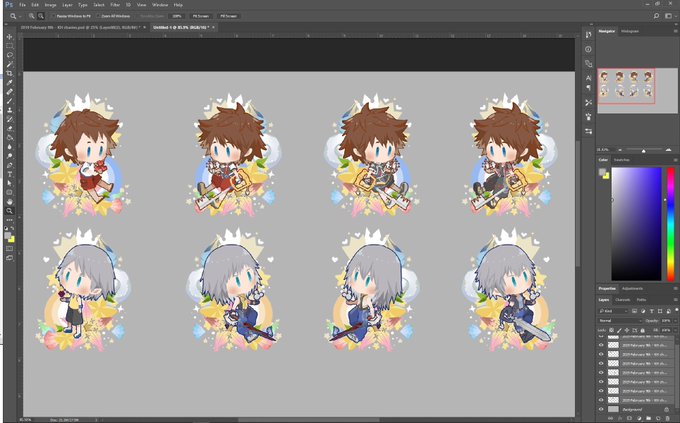Viewport: 680px width, 423px height.
Task: Click the new group folder icon
Action: [x=648, y=419]
